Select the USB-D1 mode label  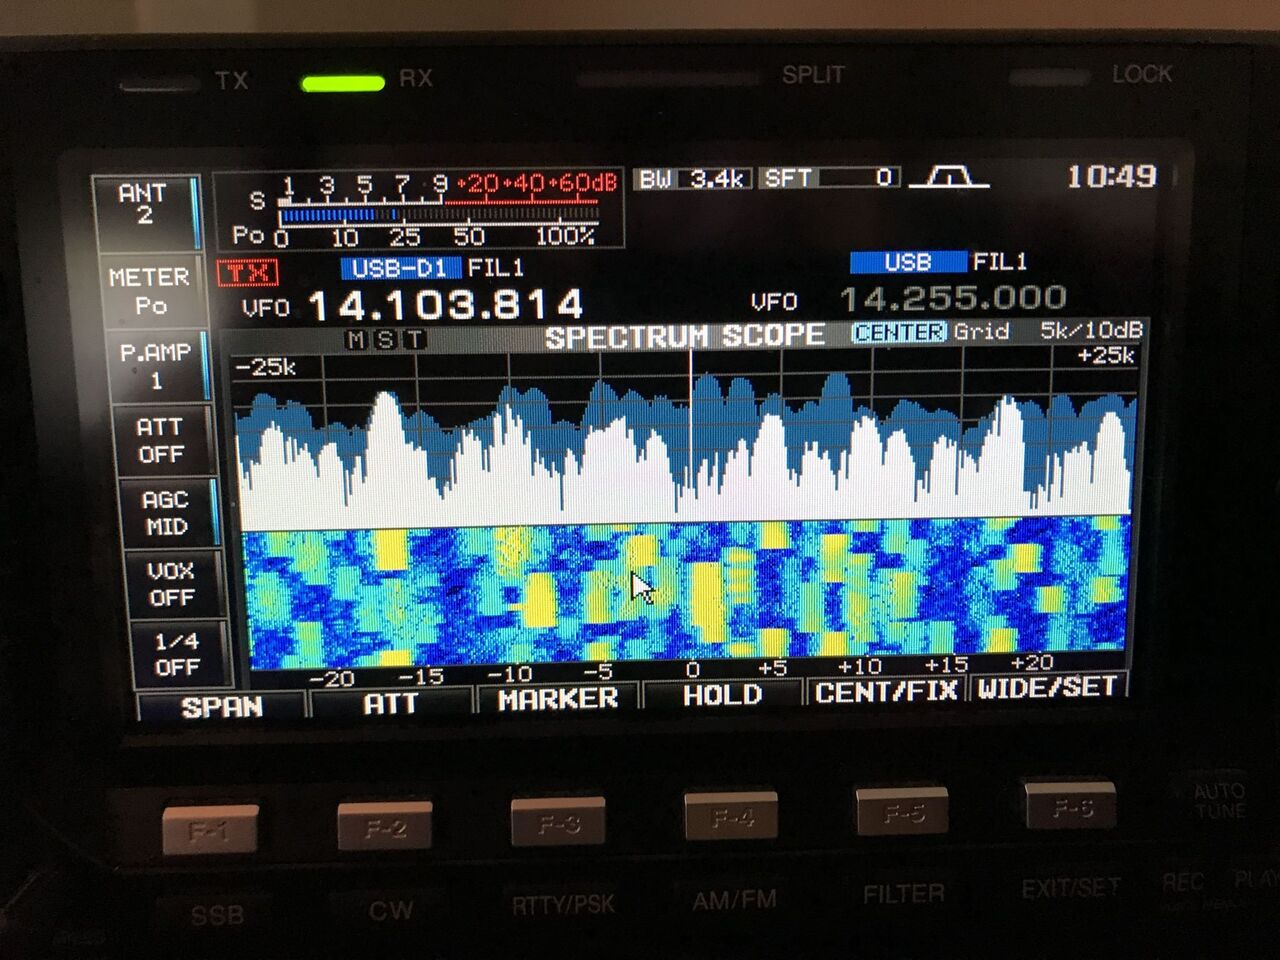tap(400, 268)
